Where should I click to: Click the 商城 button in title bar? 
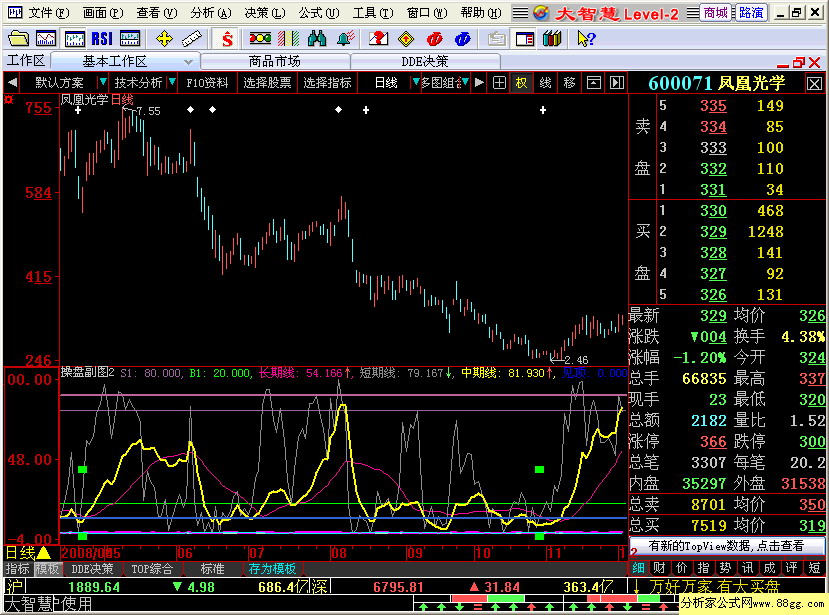point(715,13)
